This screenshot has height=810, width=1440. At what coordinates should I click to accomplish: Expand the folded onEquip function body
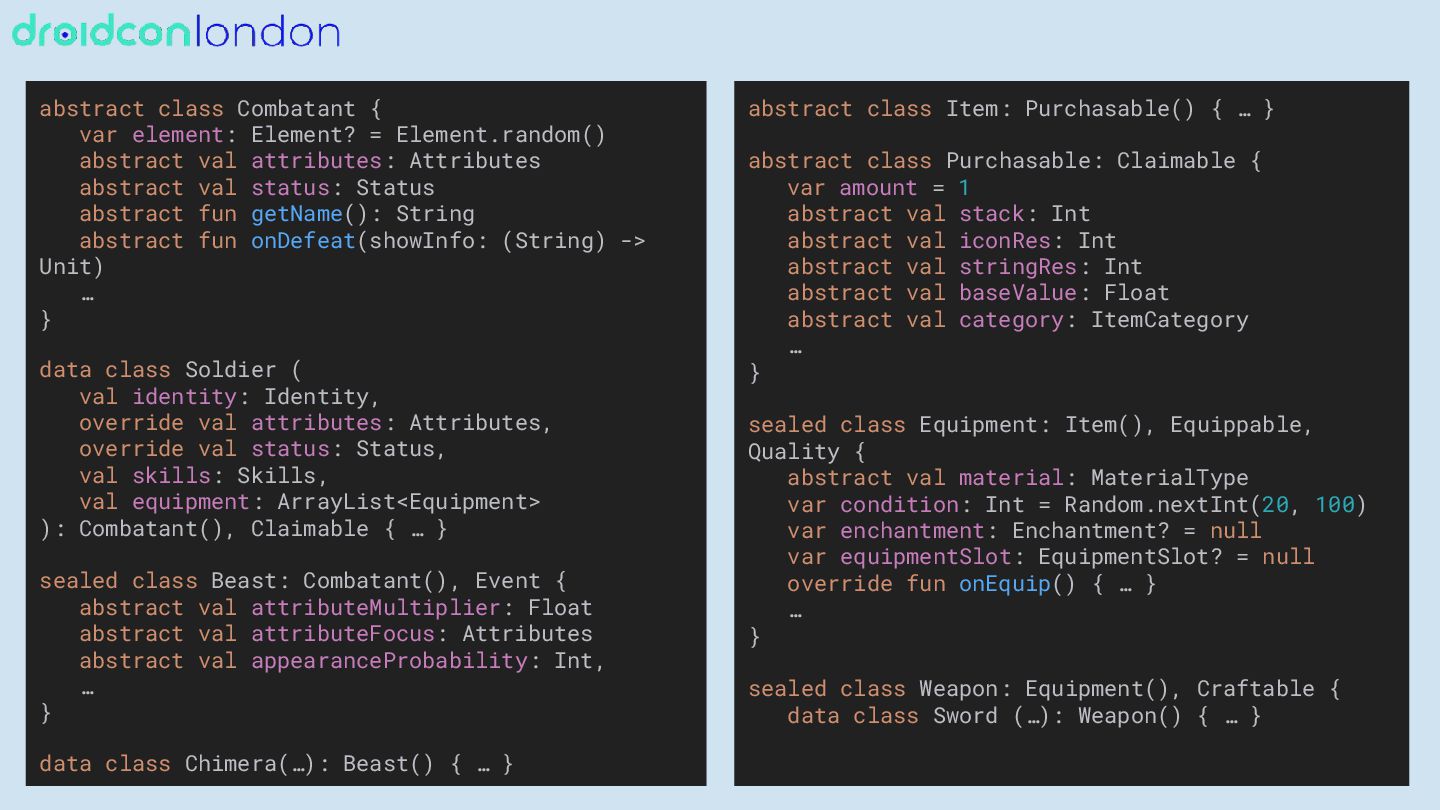(1126, 584)
